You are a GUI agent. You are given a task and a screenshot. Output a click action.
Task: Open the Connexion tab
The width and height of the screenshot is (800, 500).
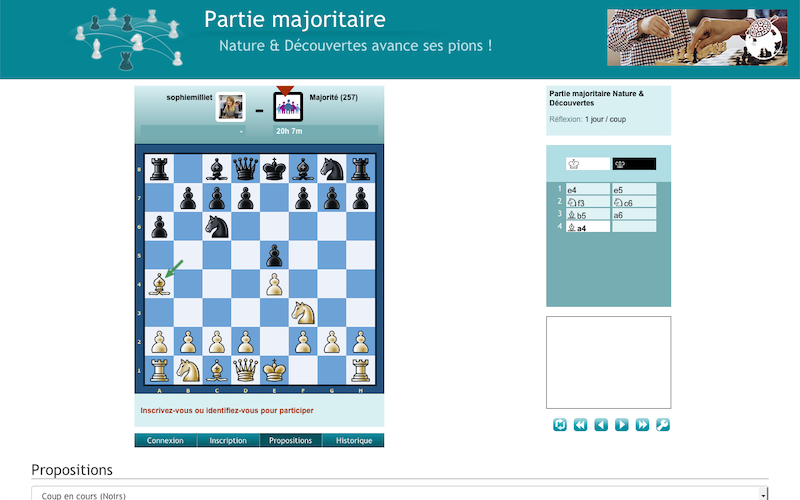point(165,440)
